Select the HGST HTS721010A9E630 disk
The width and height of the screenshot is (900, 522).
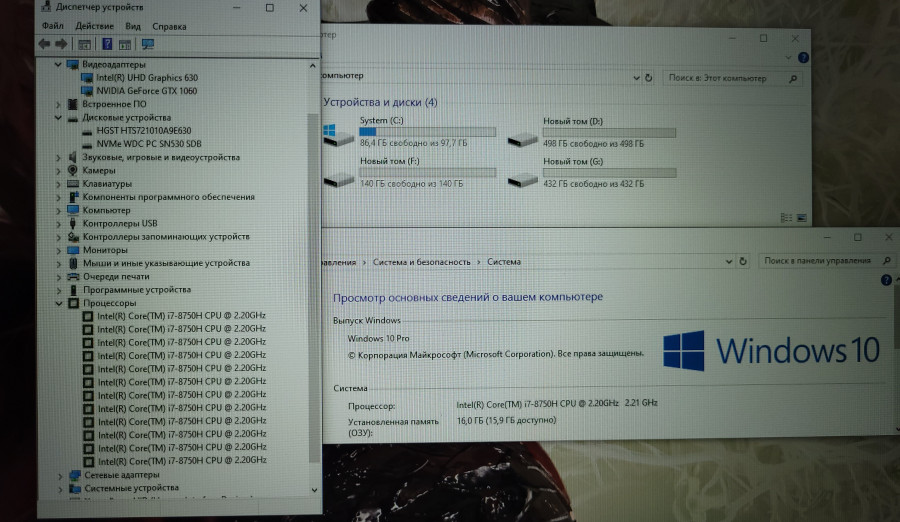pyautogui.click(x=143, y=131)
